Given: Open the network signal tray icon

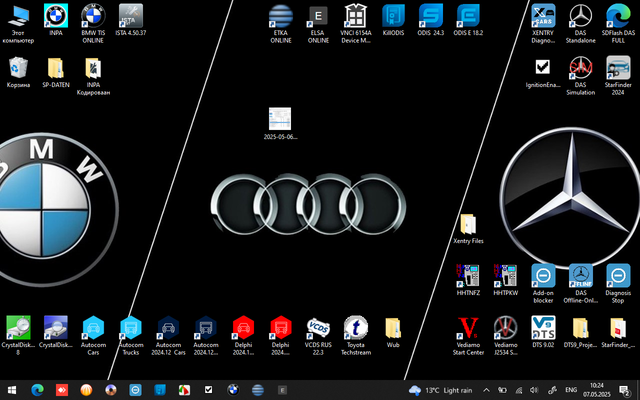Looking at the screenshot, I should pyautogui.click(x=519, y=390).
